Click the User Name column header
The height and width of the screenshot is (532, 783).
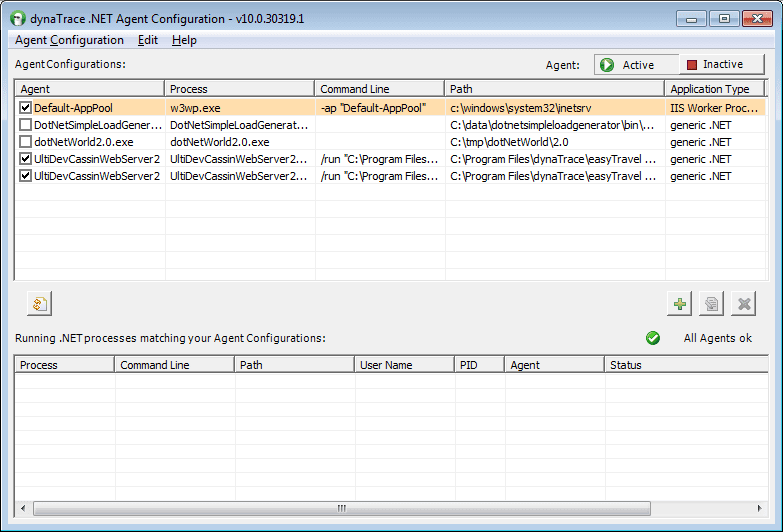pyautogui.click(x=404, y=365)
